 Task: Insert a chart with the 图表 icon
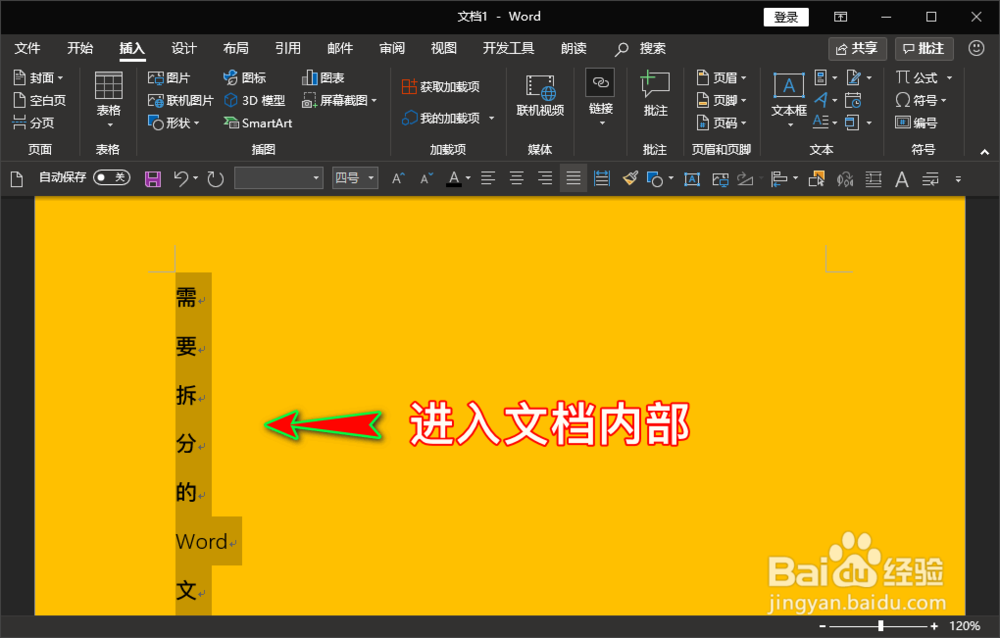click(325, 76)
